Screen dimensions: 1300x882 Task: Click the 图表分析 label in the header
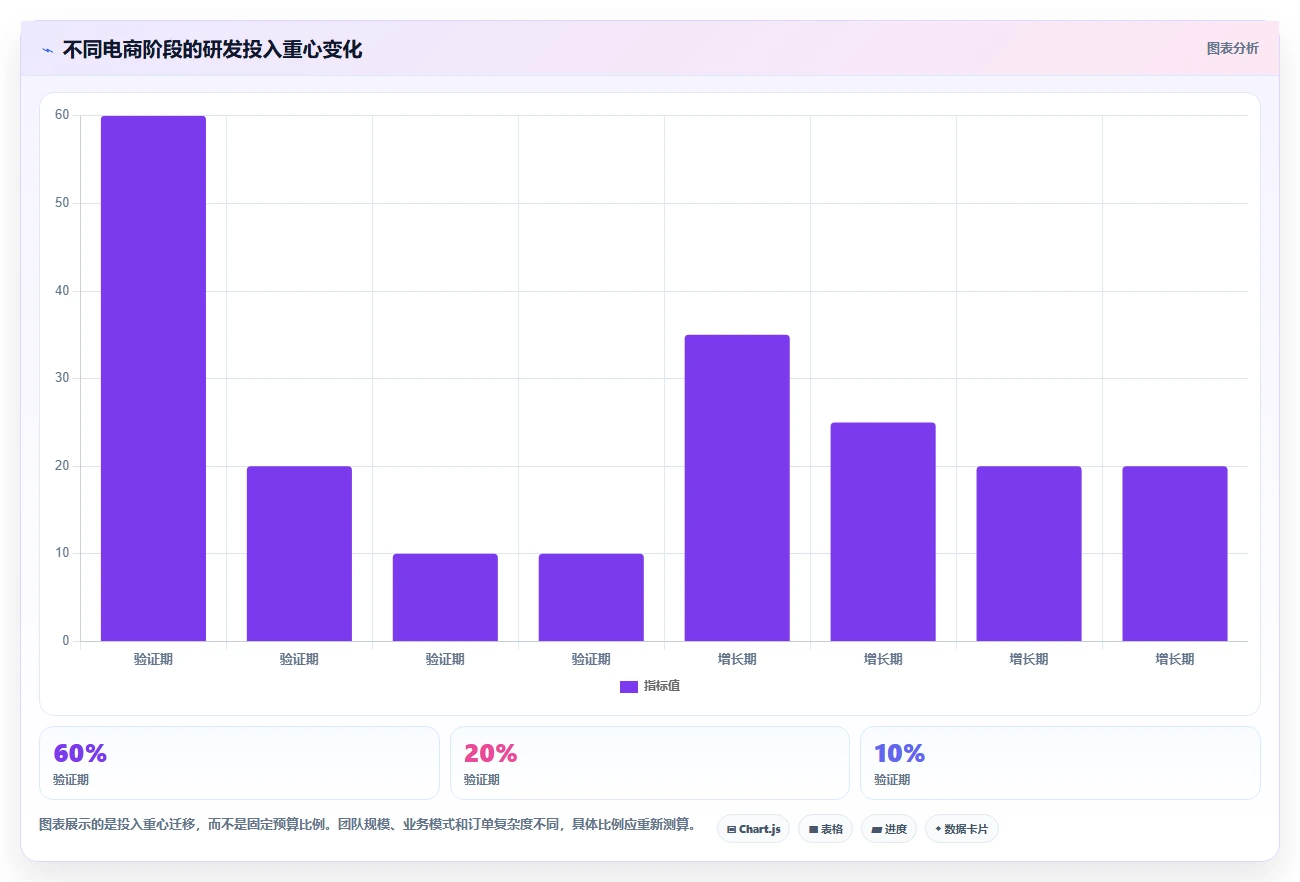(x=1233, y=48)
